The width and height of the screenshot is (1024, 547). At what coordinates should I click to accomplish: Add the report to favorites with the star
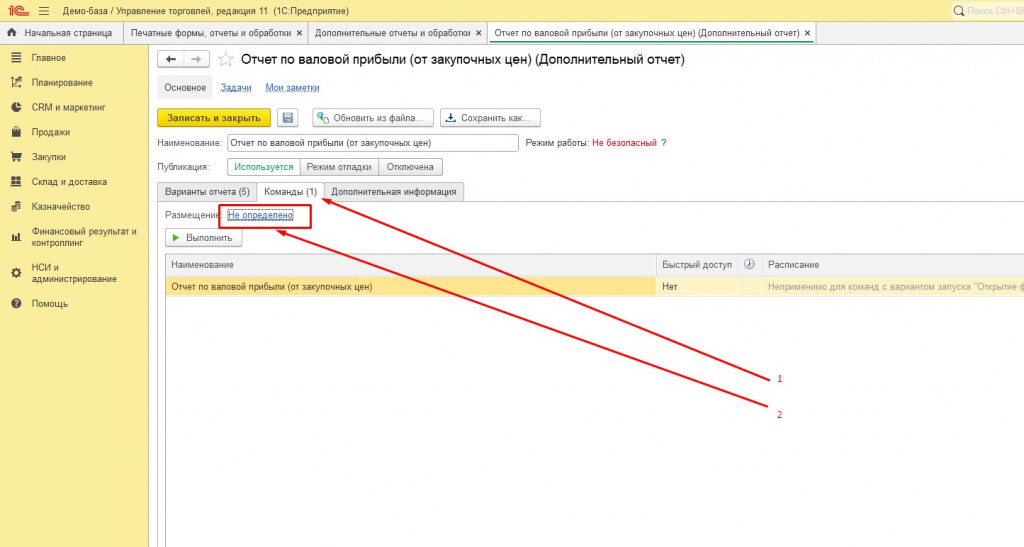tap(225, 59)
